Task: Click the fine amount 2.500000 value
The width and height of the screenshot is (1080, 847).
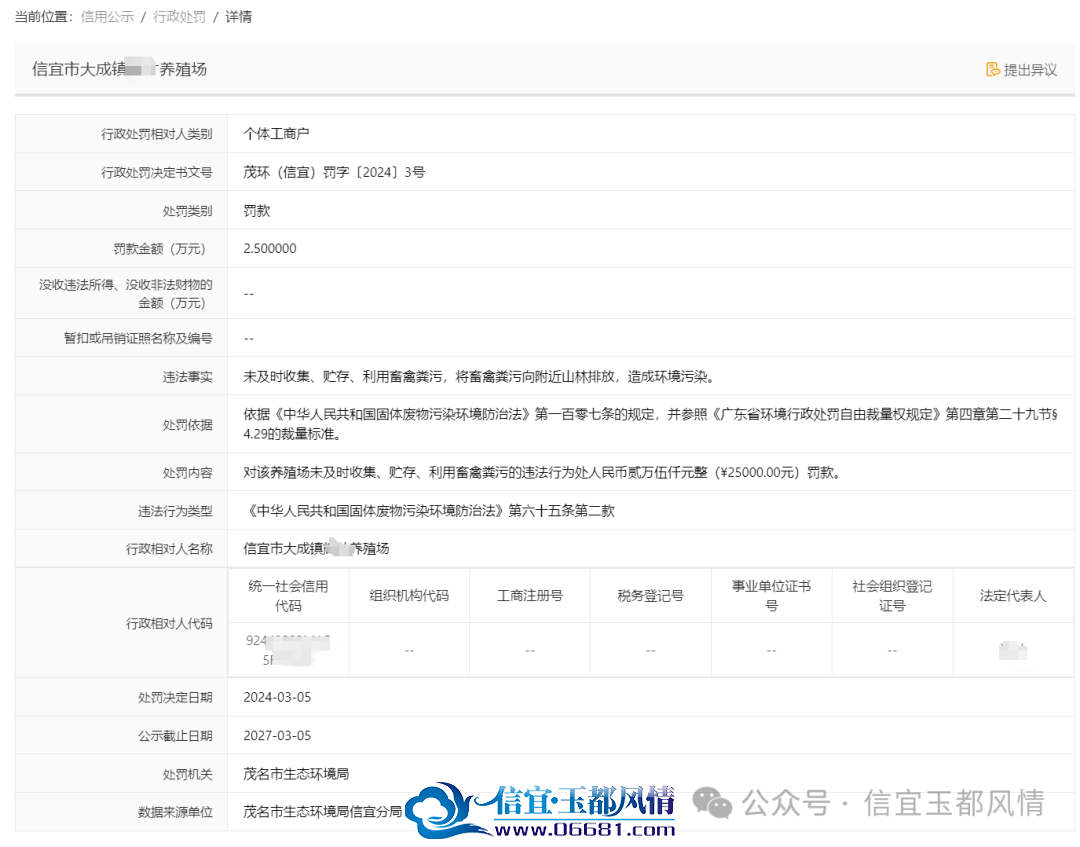Action: click(x=270, y=249)
